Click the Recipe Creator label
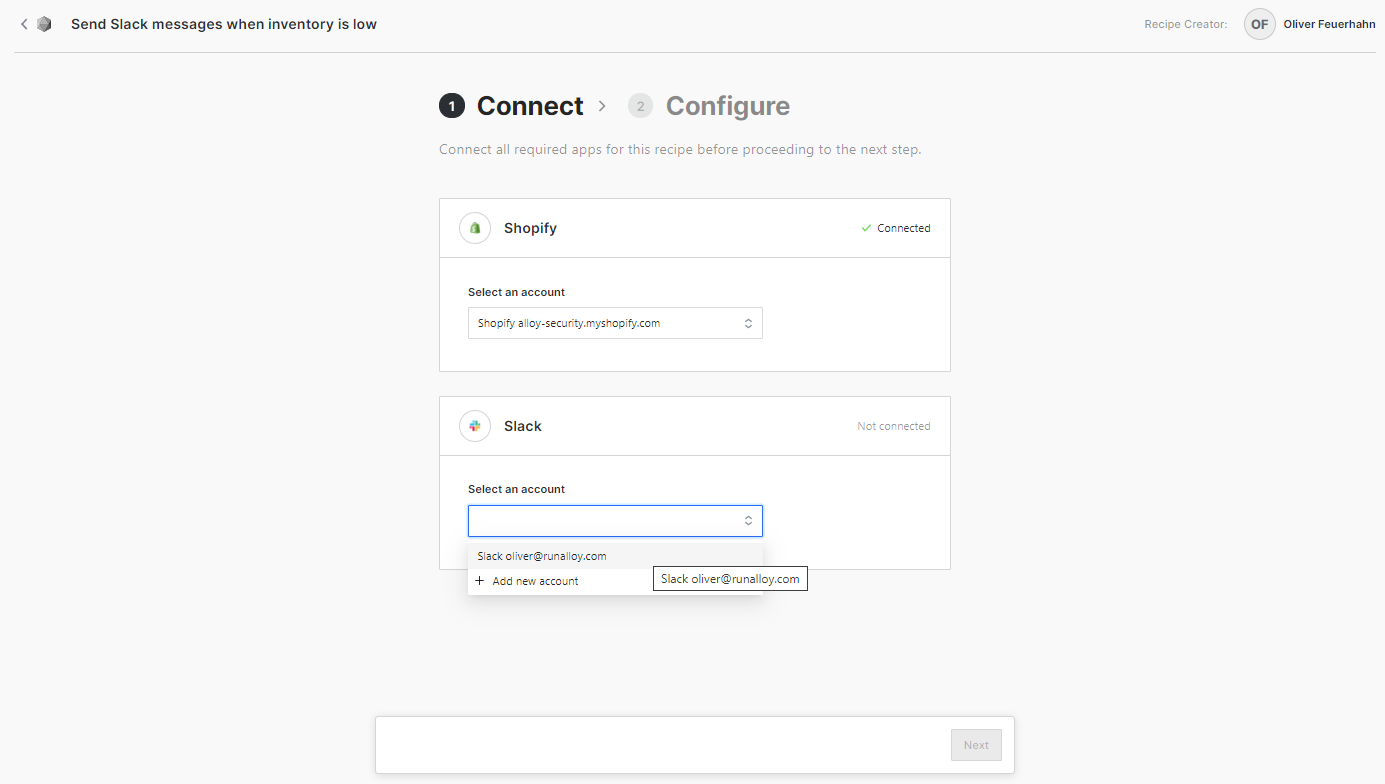This screenshot has width=1385, height=784. [x=1186, y=24]
